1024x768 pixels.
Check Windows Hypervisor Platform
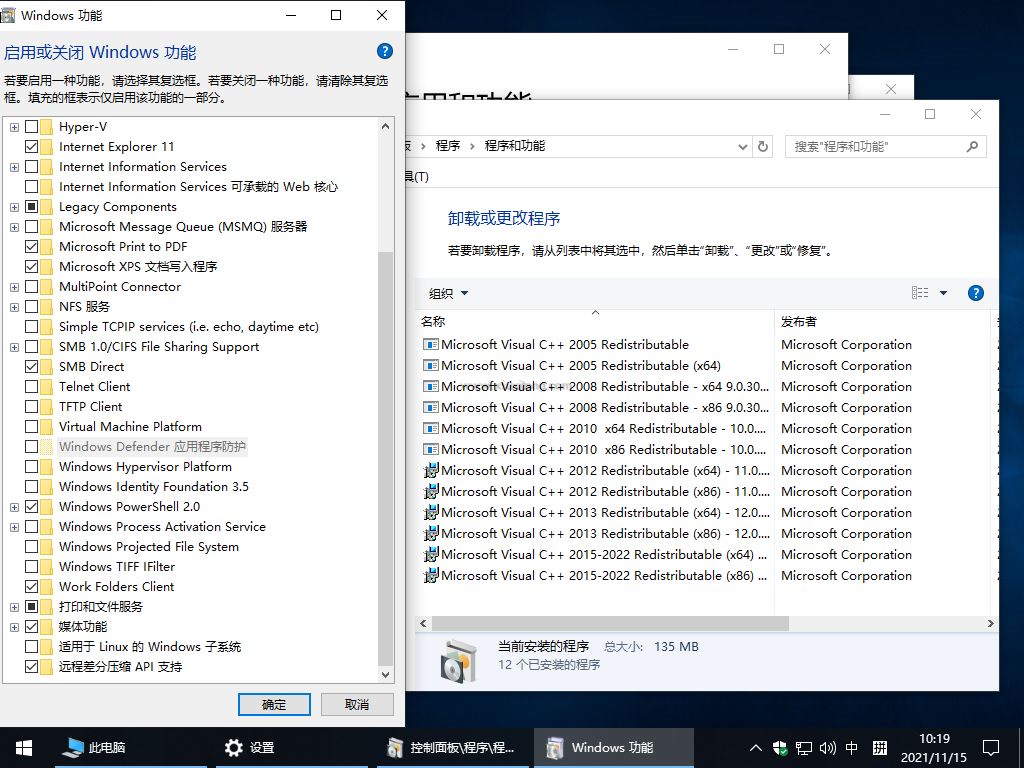click(31, 466)
